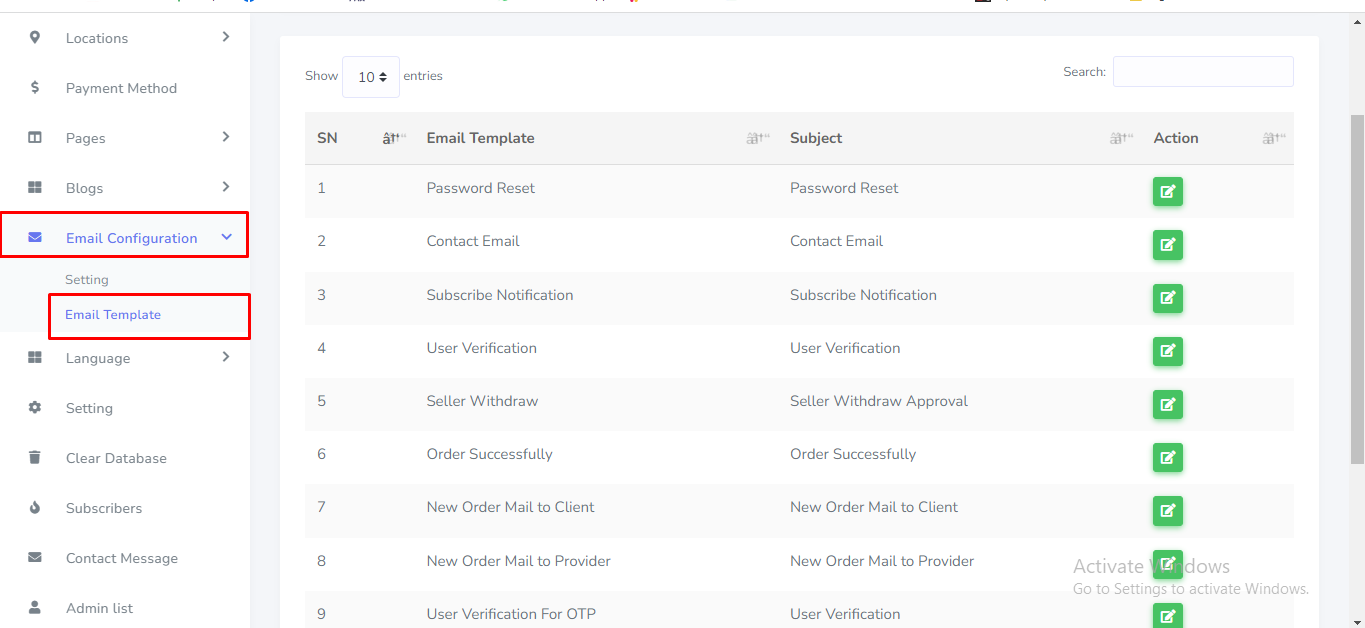
Task: Sort table by Subject column header
Action: click(x=816, y=138)
